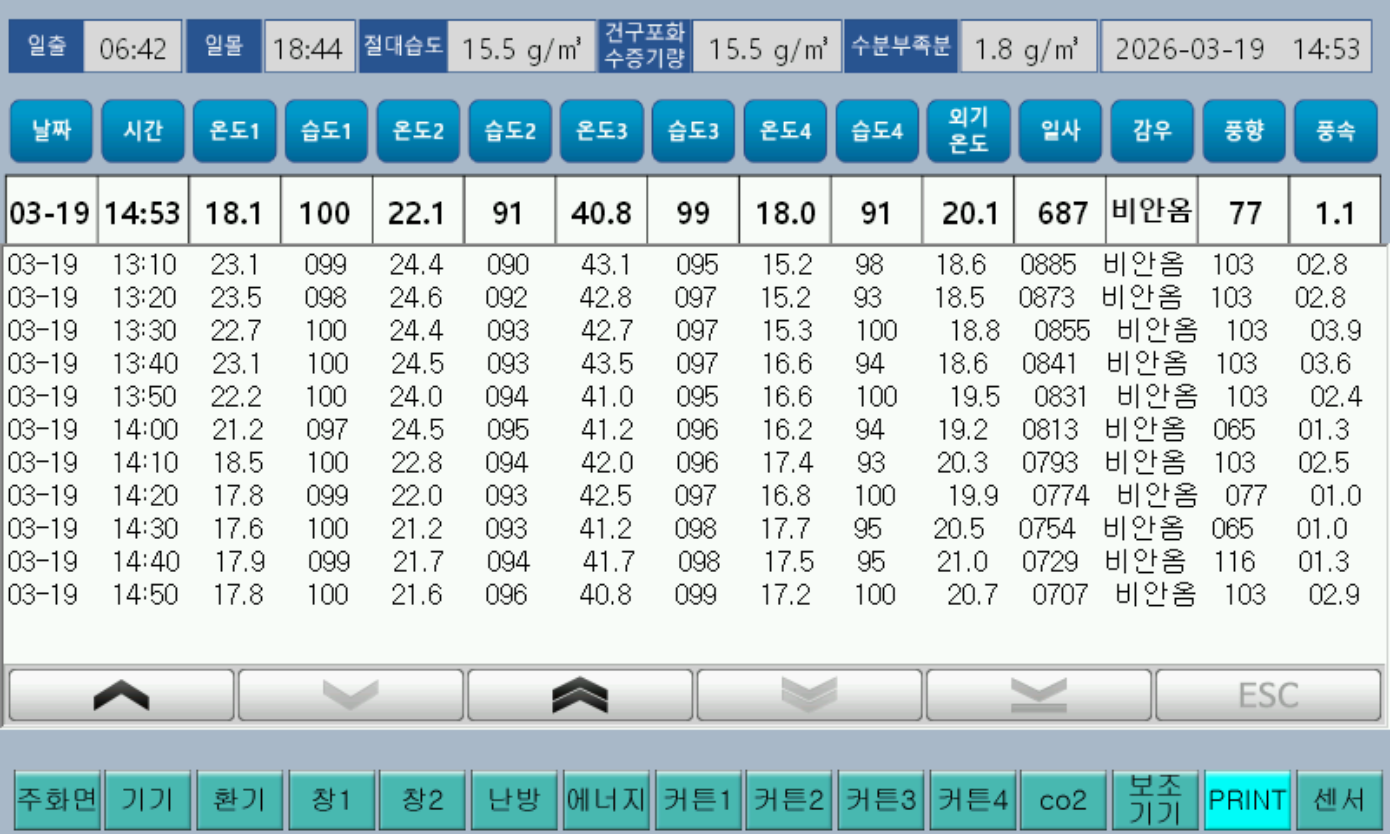Click the sunrise time field 06:42
Viewport: 1390px width, 834px height.
click(x=133, y=48)
